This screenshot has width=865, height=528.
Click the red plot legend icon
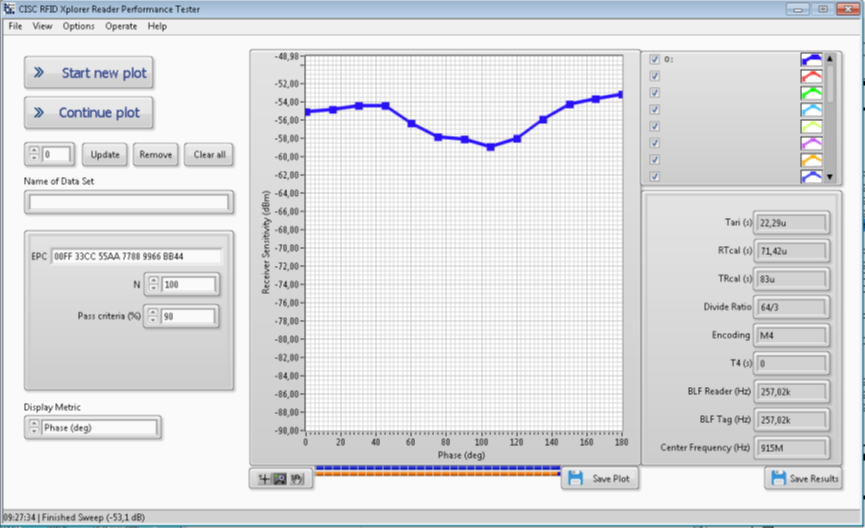[810, 76]
